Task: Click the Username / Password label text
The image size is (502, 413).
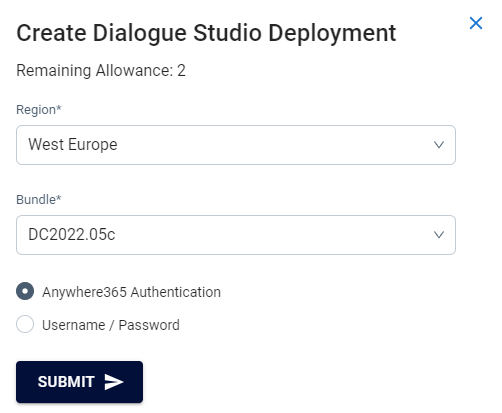Action: 111,325
